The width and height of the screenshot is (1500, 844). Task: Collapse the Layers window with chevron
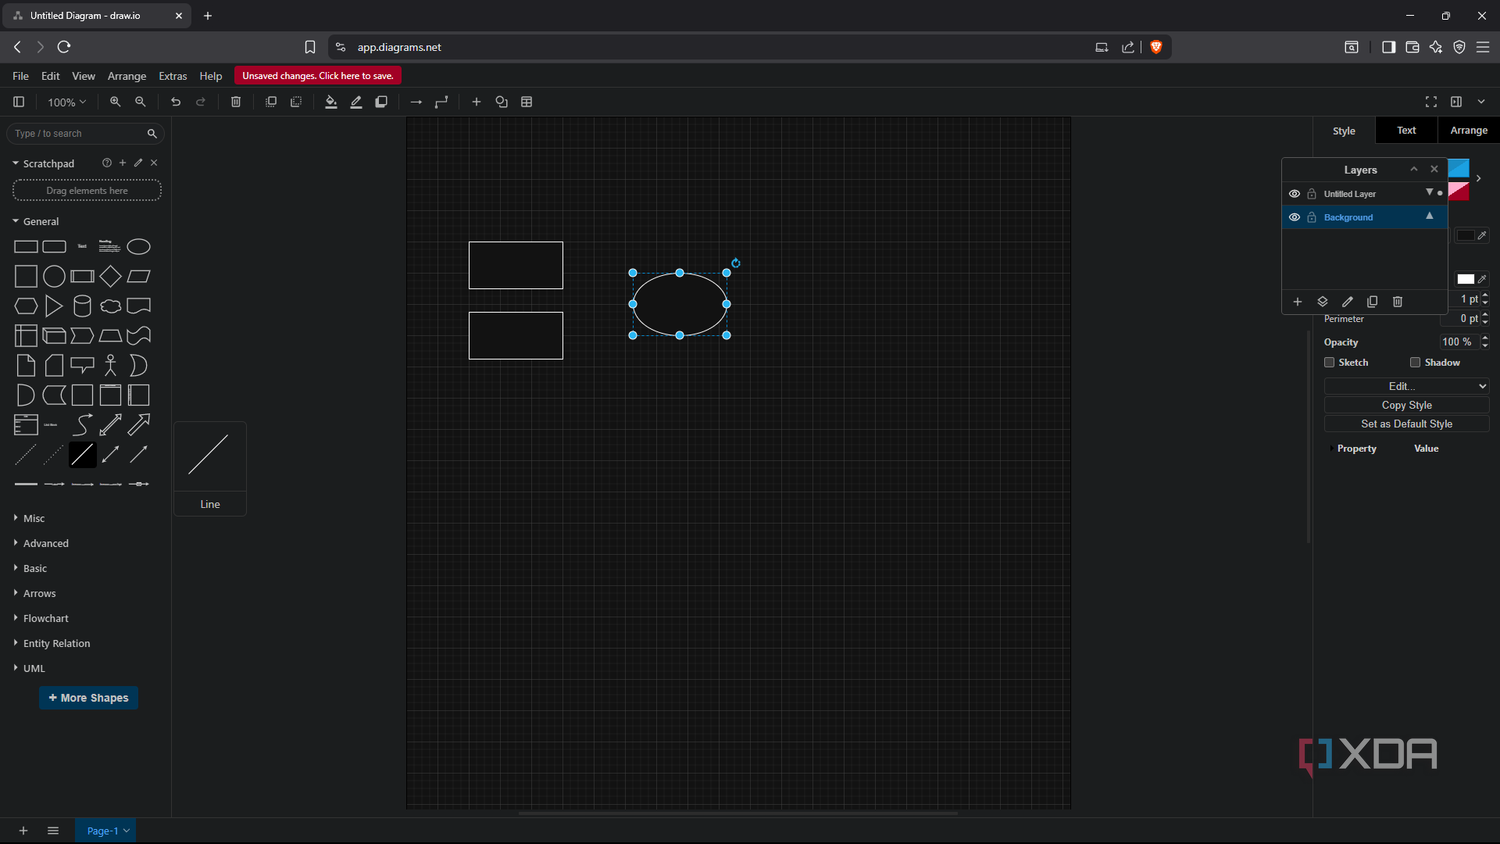click(x=1414, y=169)
